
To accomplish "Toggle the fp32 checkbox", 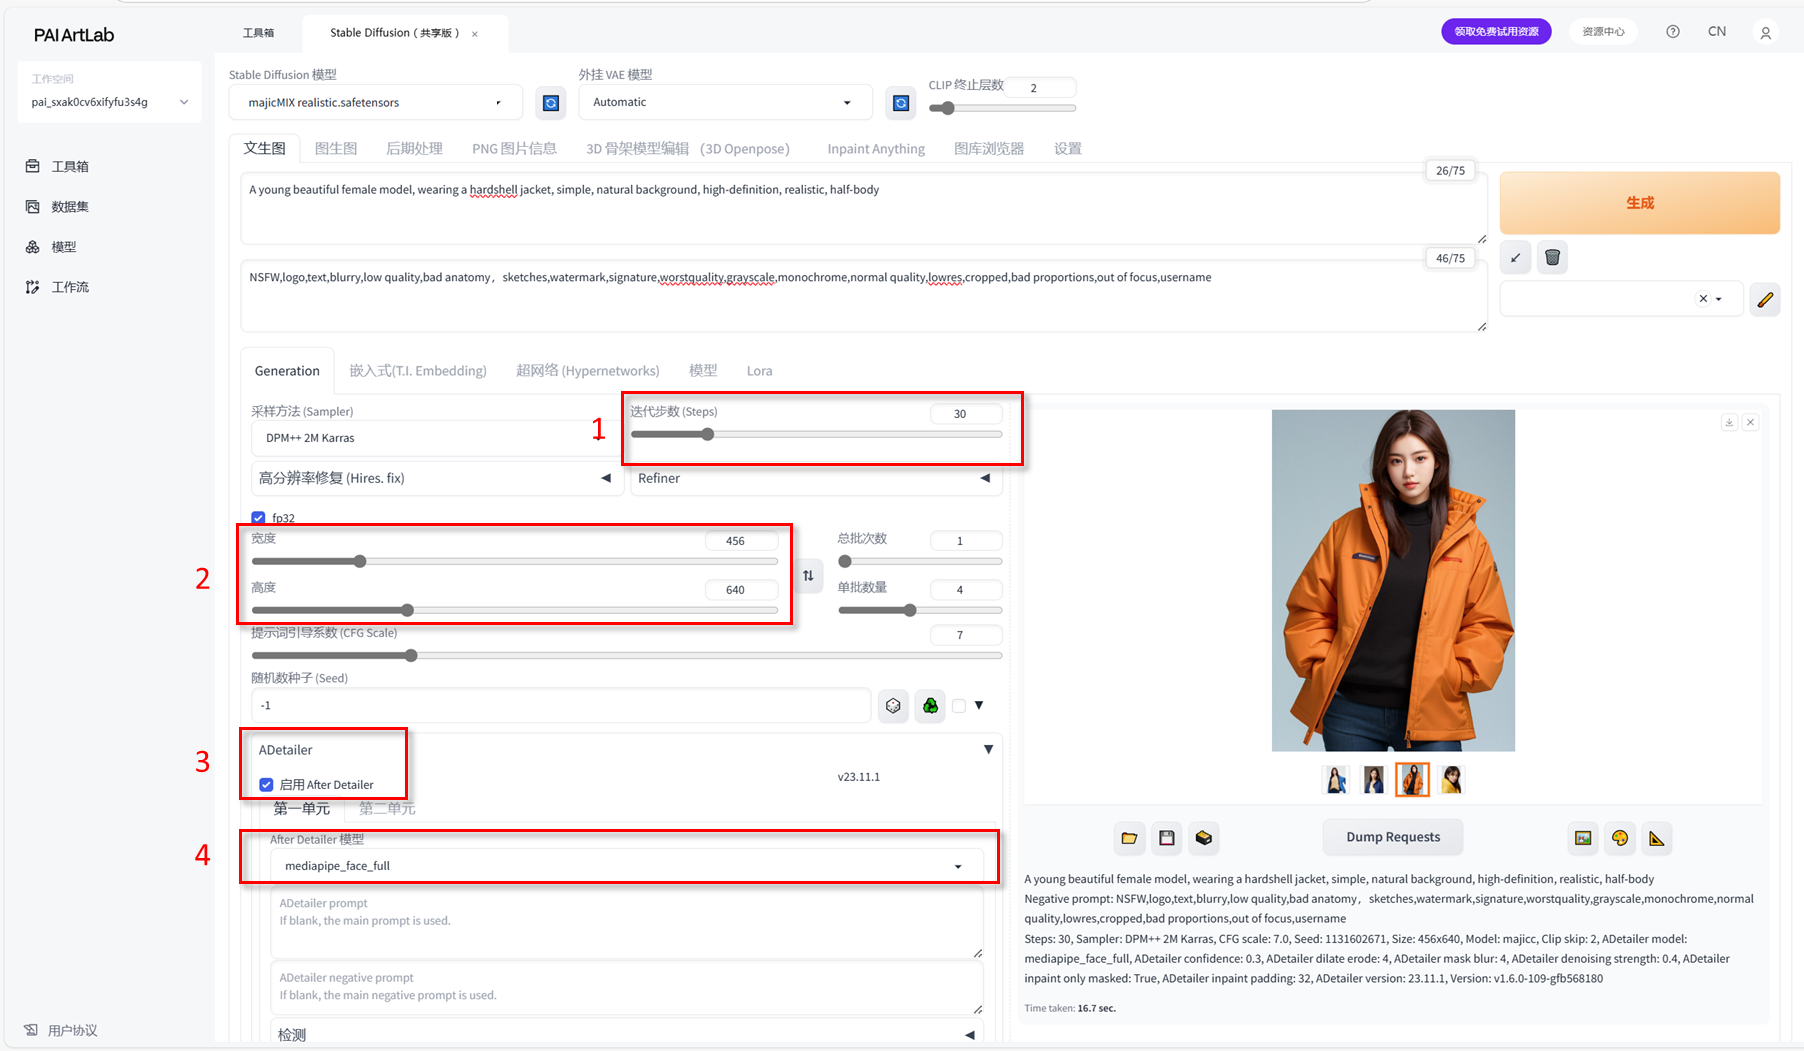I will click(x=258, y=518).
